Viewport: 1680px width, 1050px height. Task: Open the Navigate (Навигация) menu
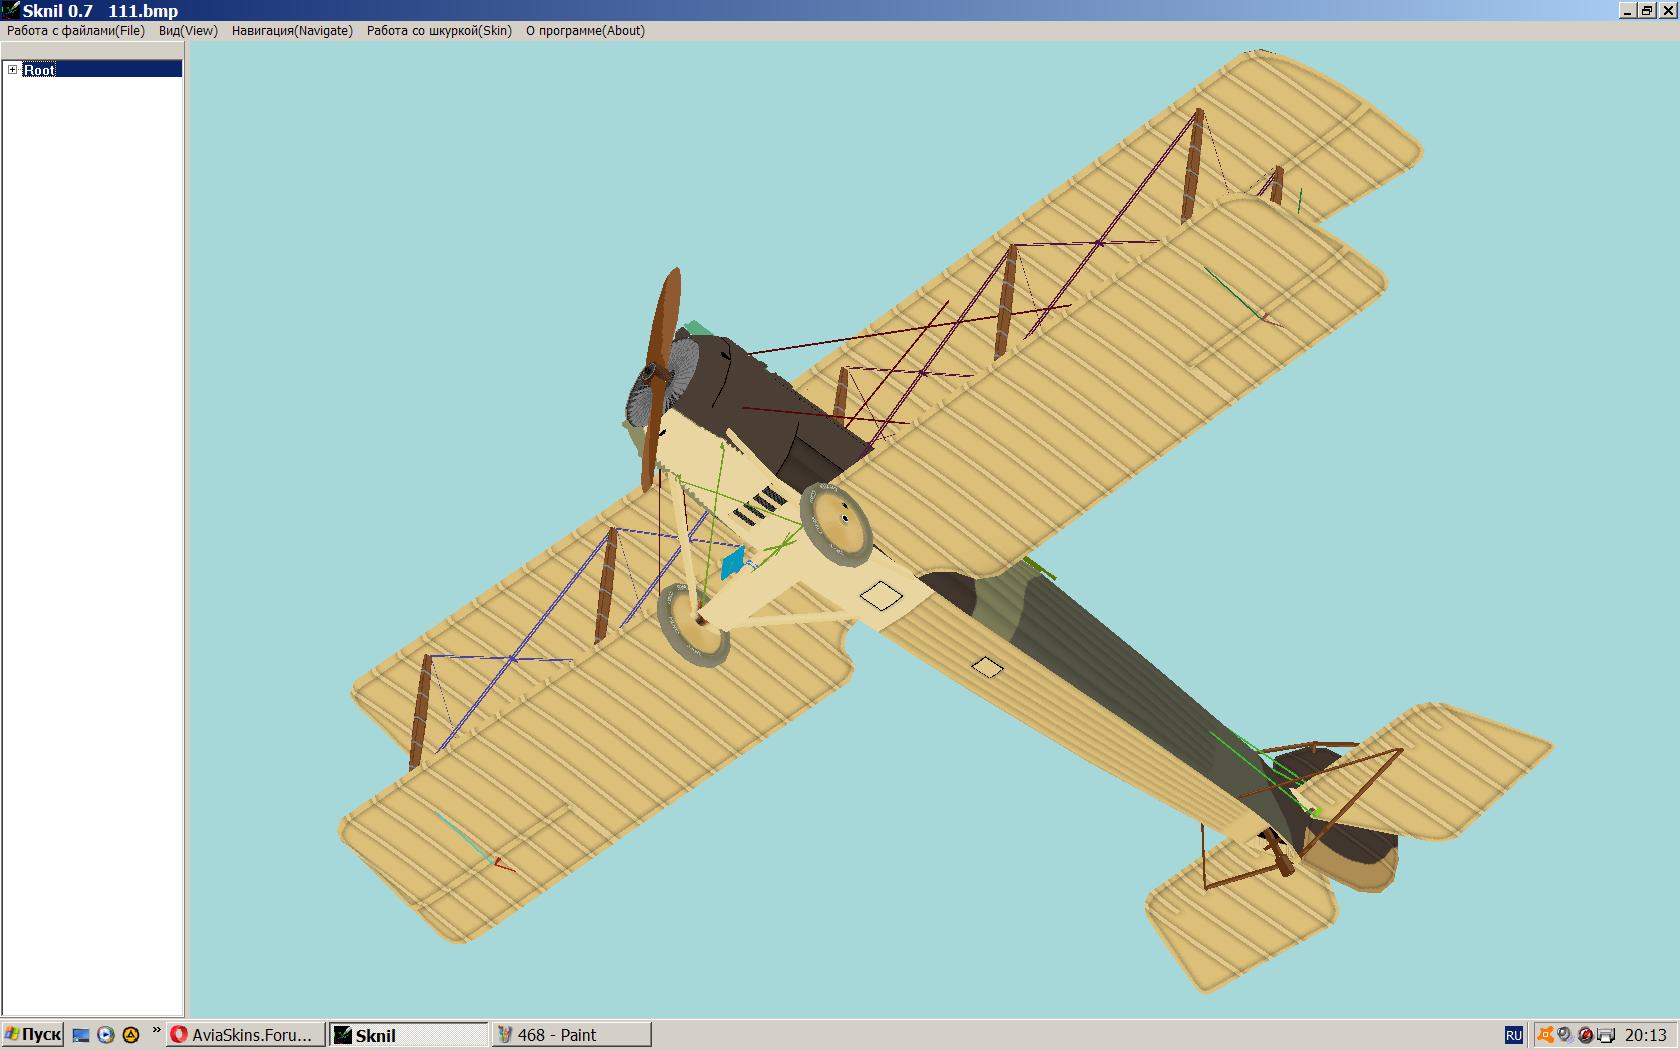(292, 31)
